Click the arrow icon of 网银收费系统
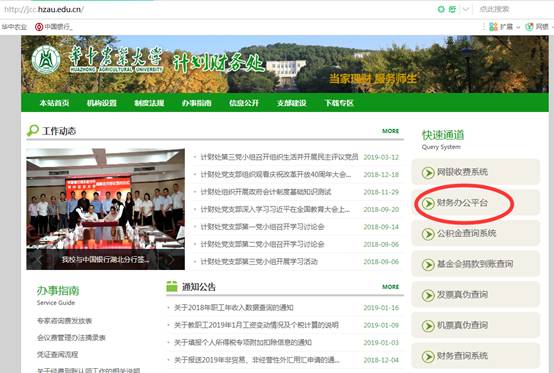This screenshot has width=554, height=373. (428, 173)
